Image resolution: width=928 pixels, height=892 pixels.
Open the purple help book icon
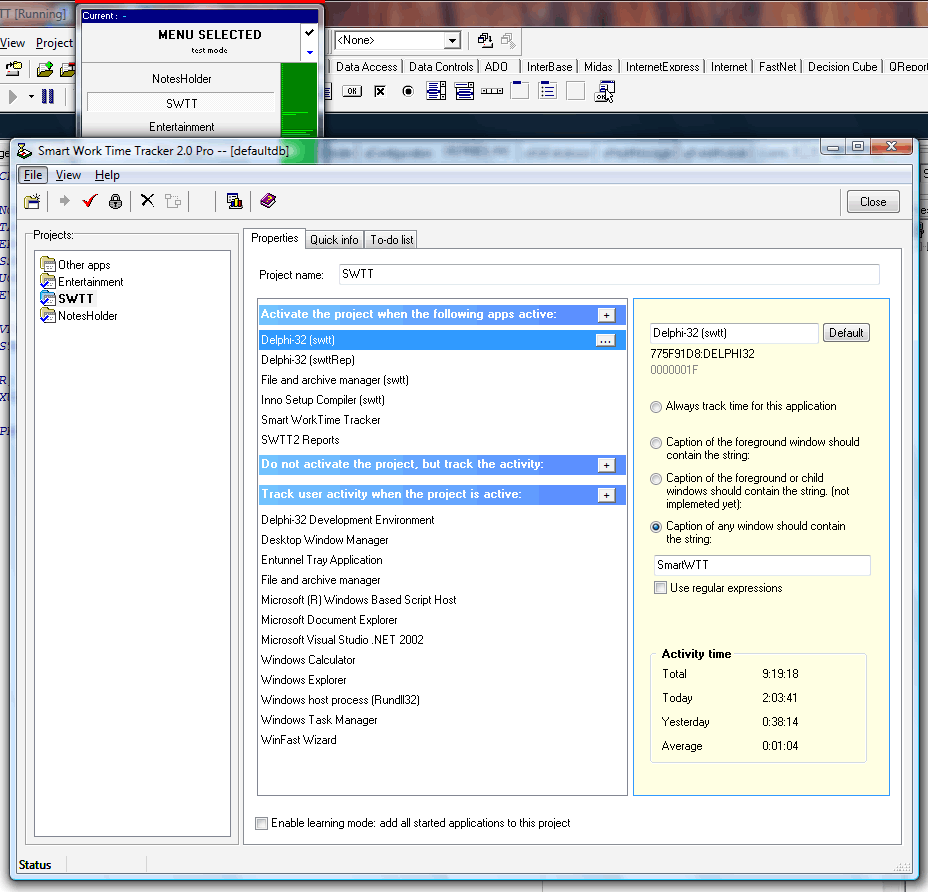[x=267, y=201]
